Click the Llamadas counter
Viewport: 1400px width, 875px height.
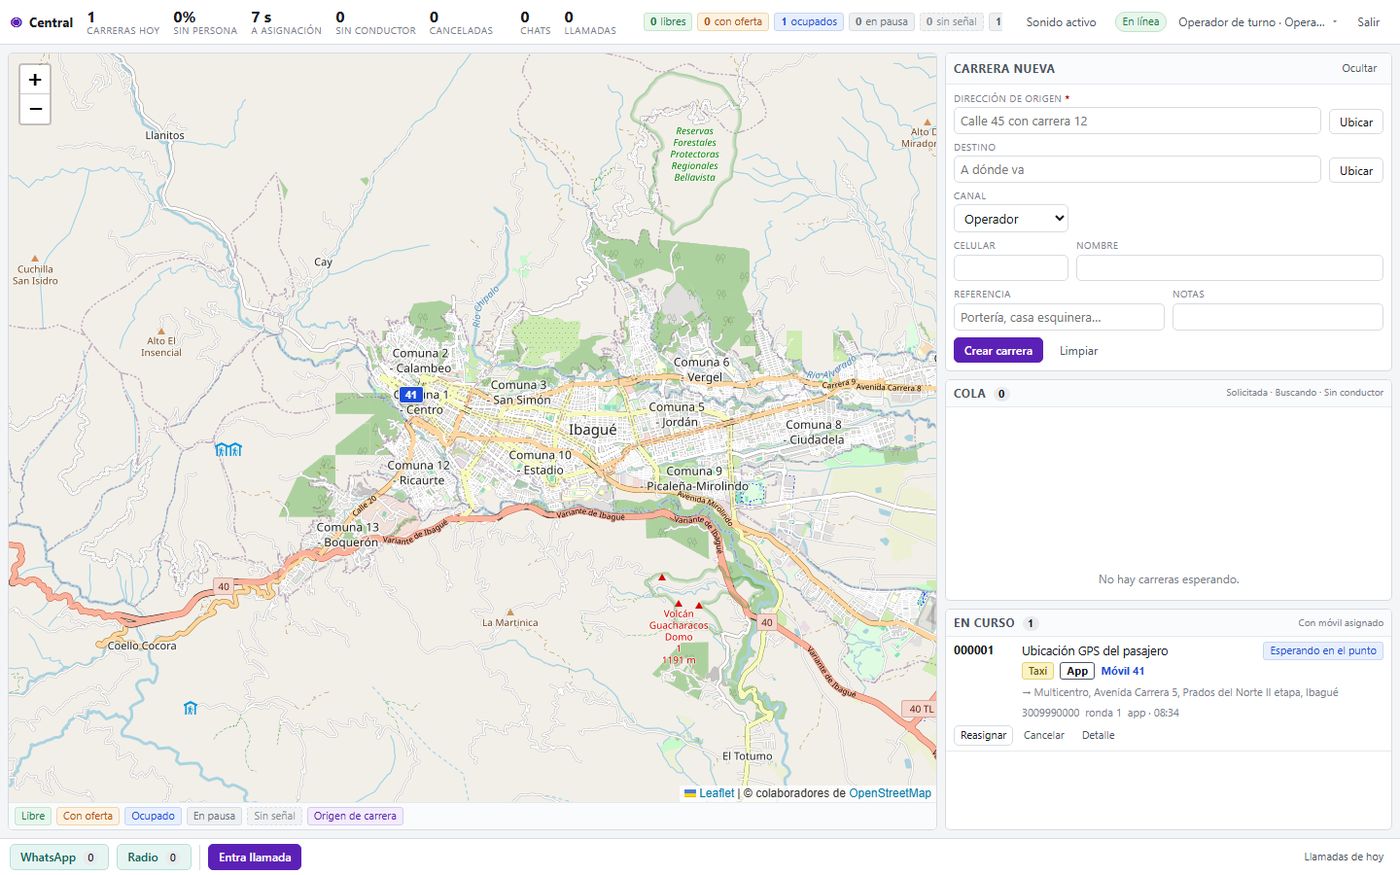point(590,23)
